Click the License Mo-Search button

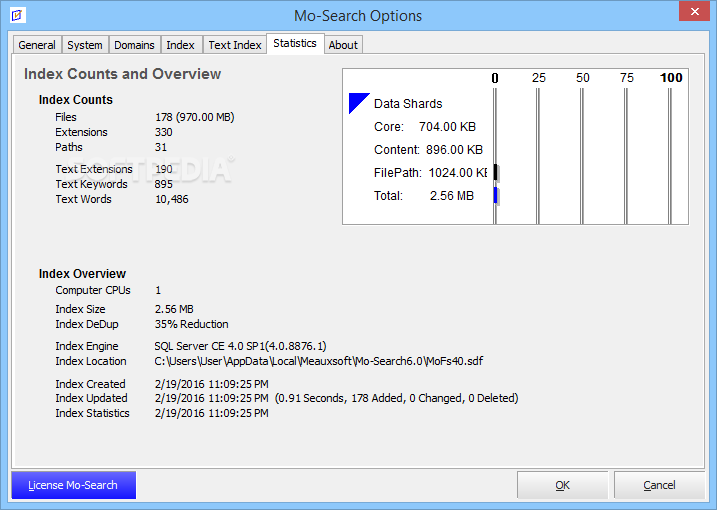coord(73,485)
